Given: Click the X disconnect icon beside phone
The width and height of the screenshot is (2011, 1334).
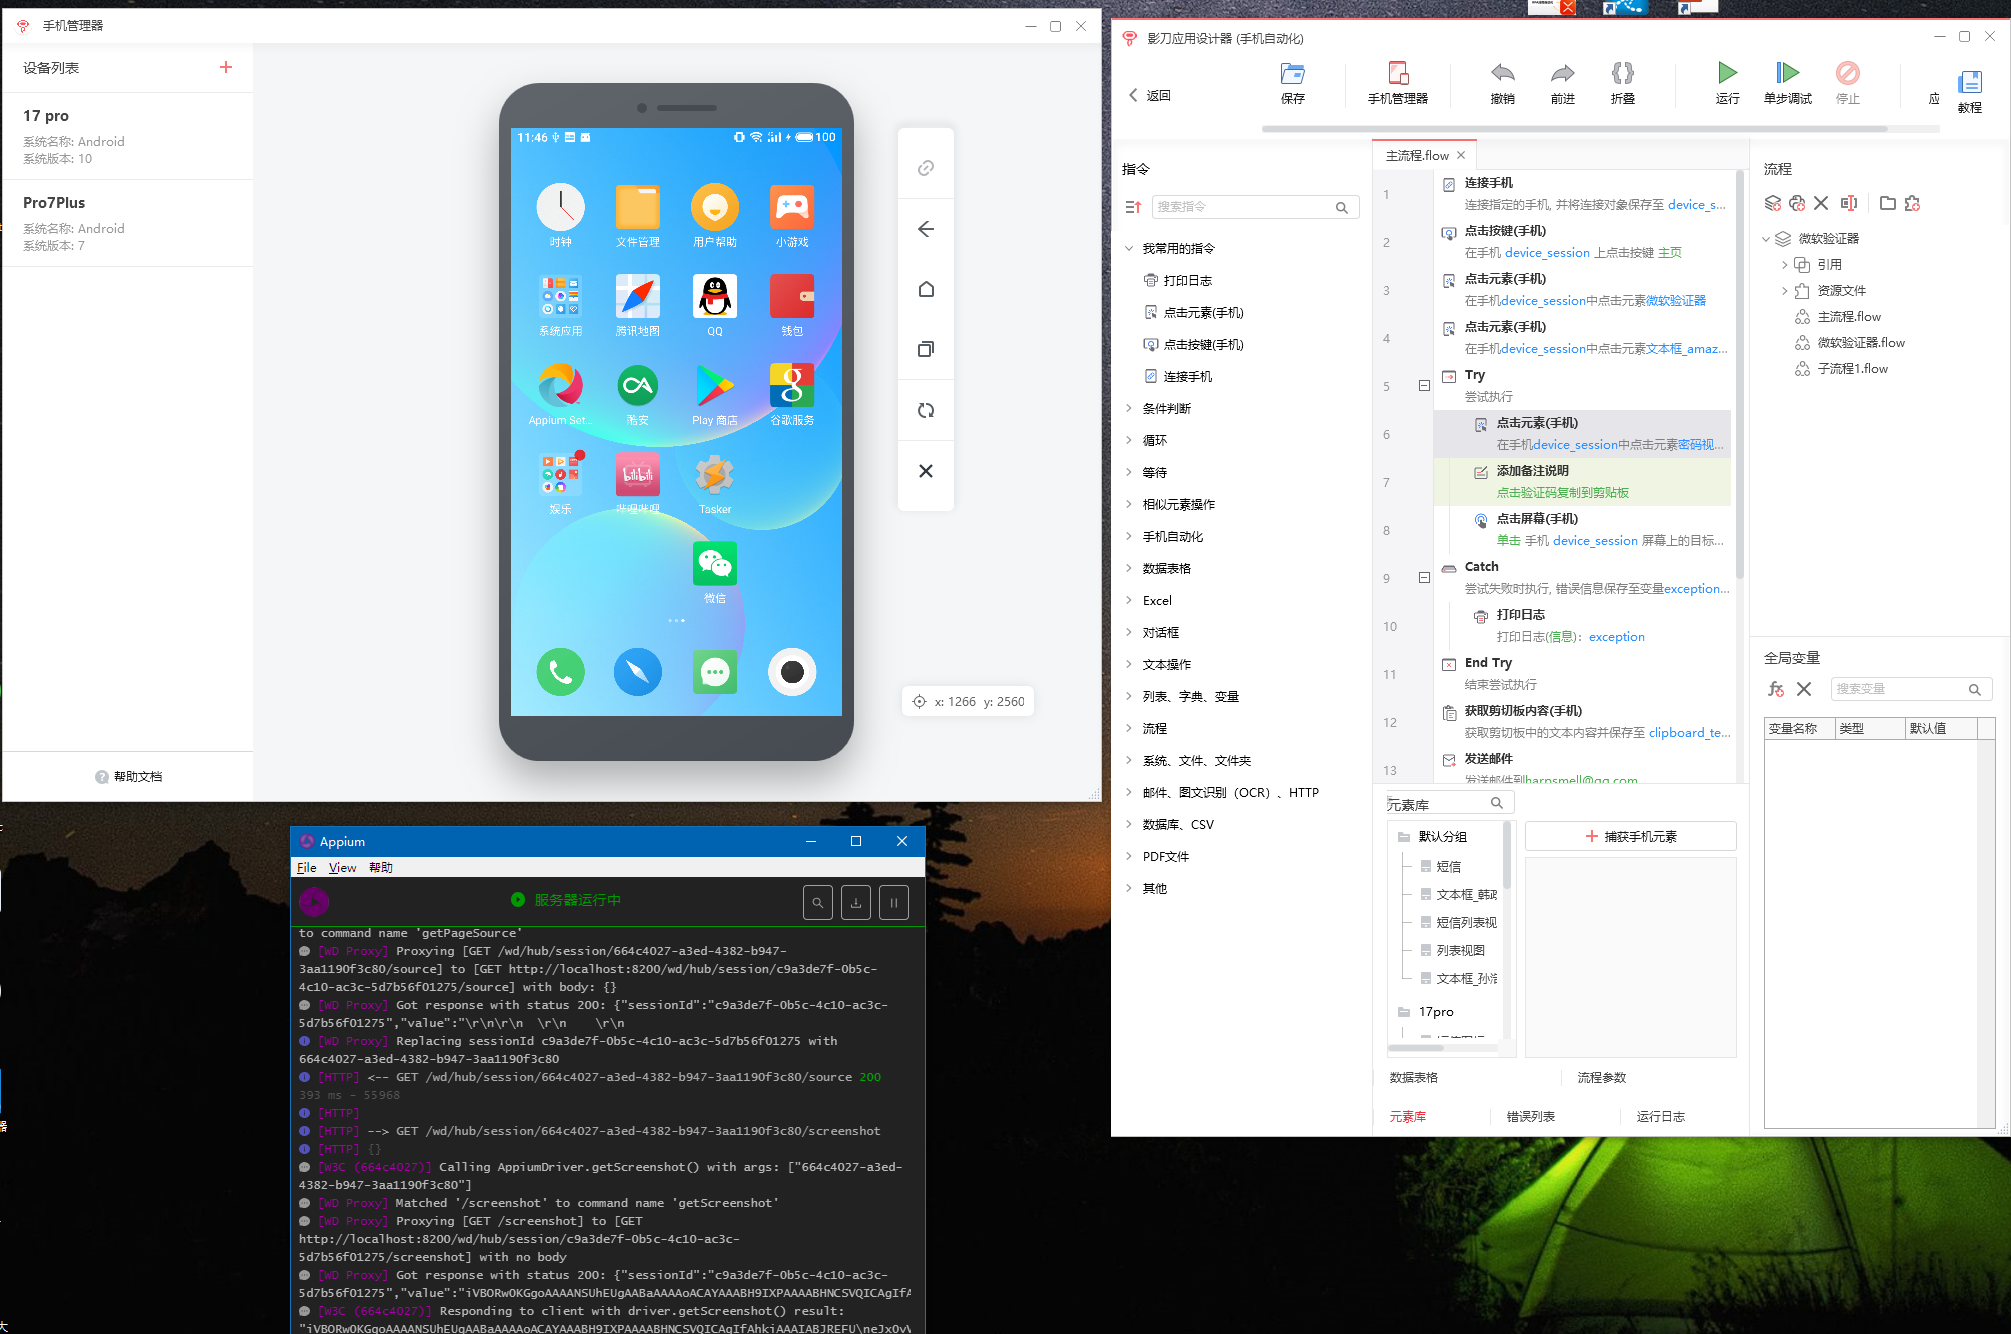Looking at the screenshot, I should (926, 471).
